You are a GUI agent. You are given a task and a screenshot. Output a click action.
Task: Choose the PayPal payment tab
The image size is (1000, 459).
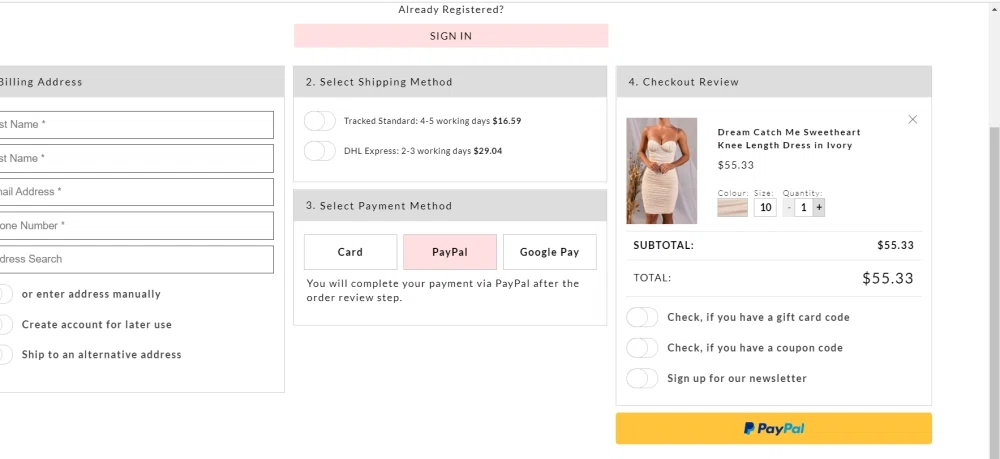[450, 252]
